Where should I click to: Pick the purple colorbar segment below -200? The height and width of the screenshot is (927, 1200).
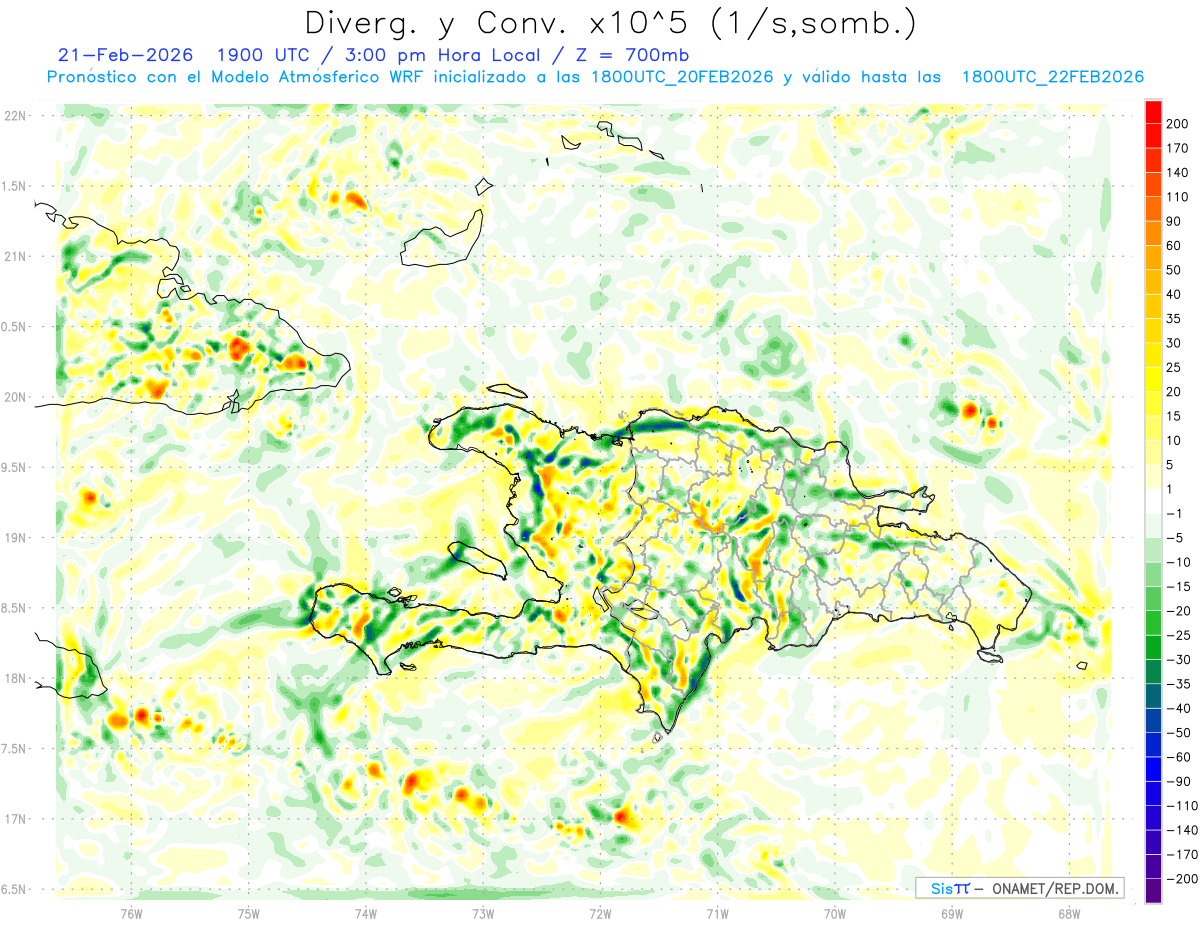[1153, 891]
